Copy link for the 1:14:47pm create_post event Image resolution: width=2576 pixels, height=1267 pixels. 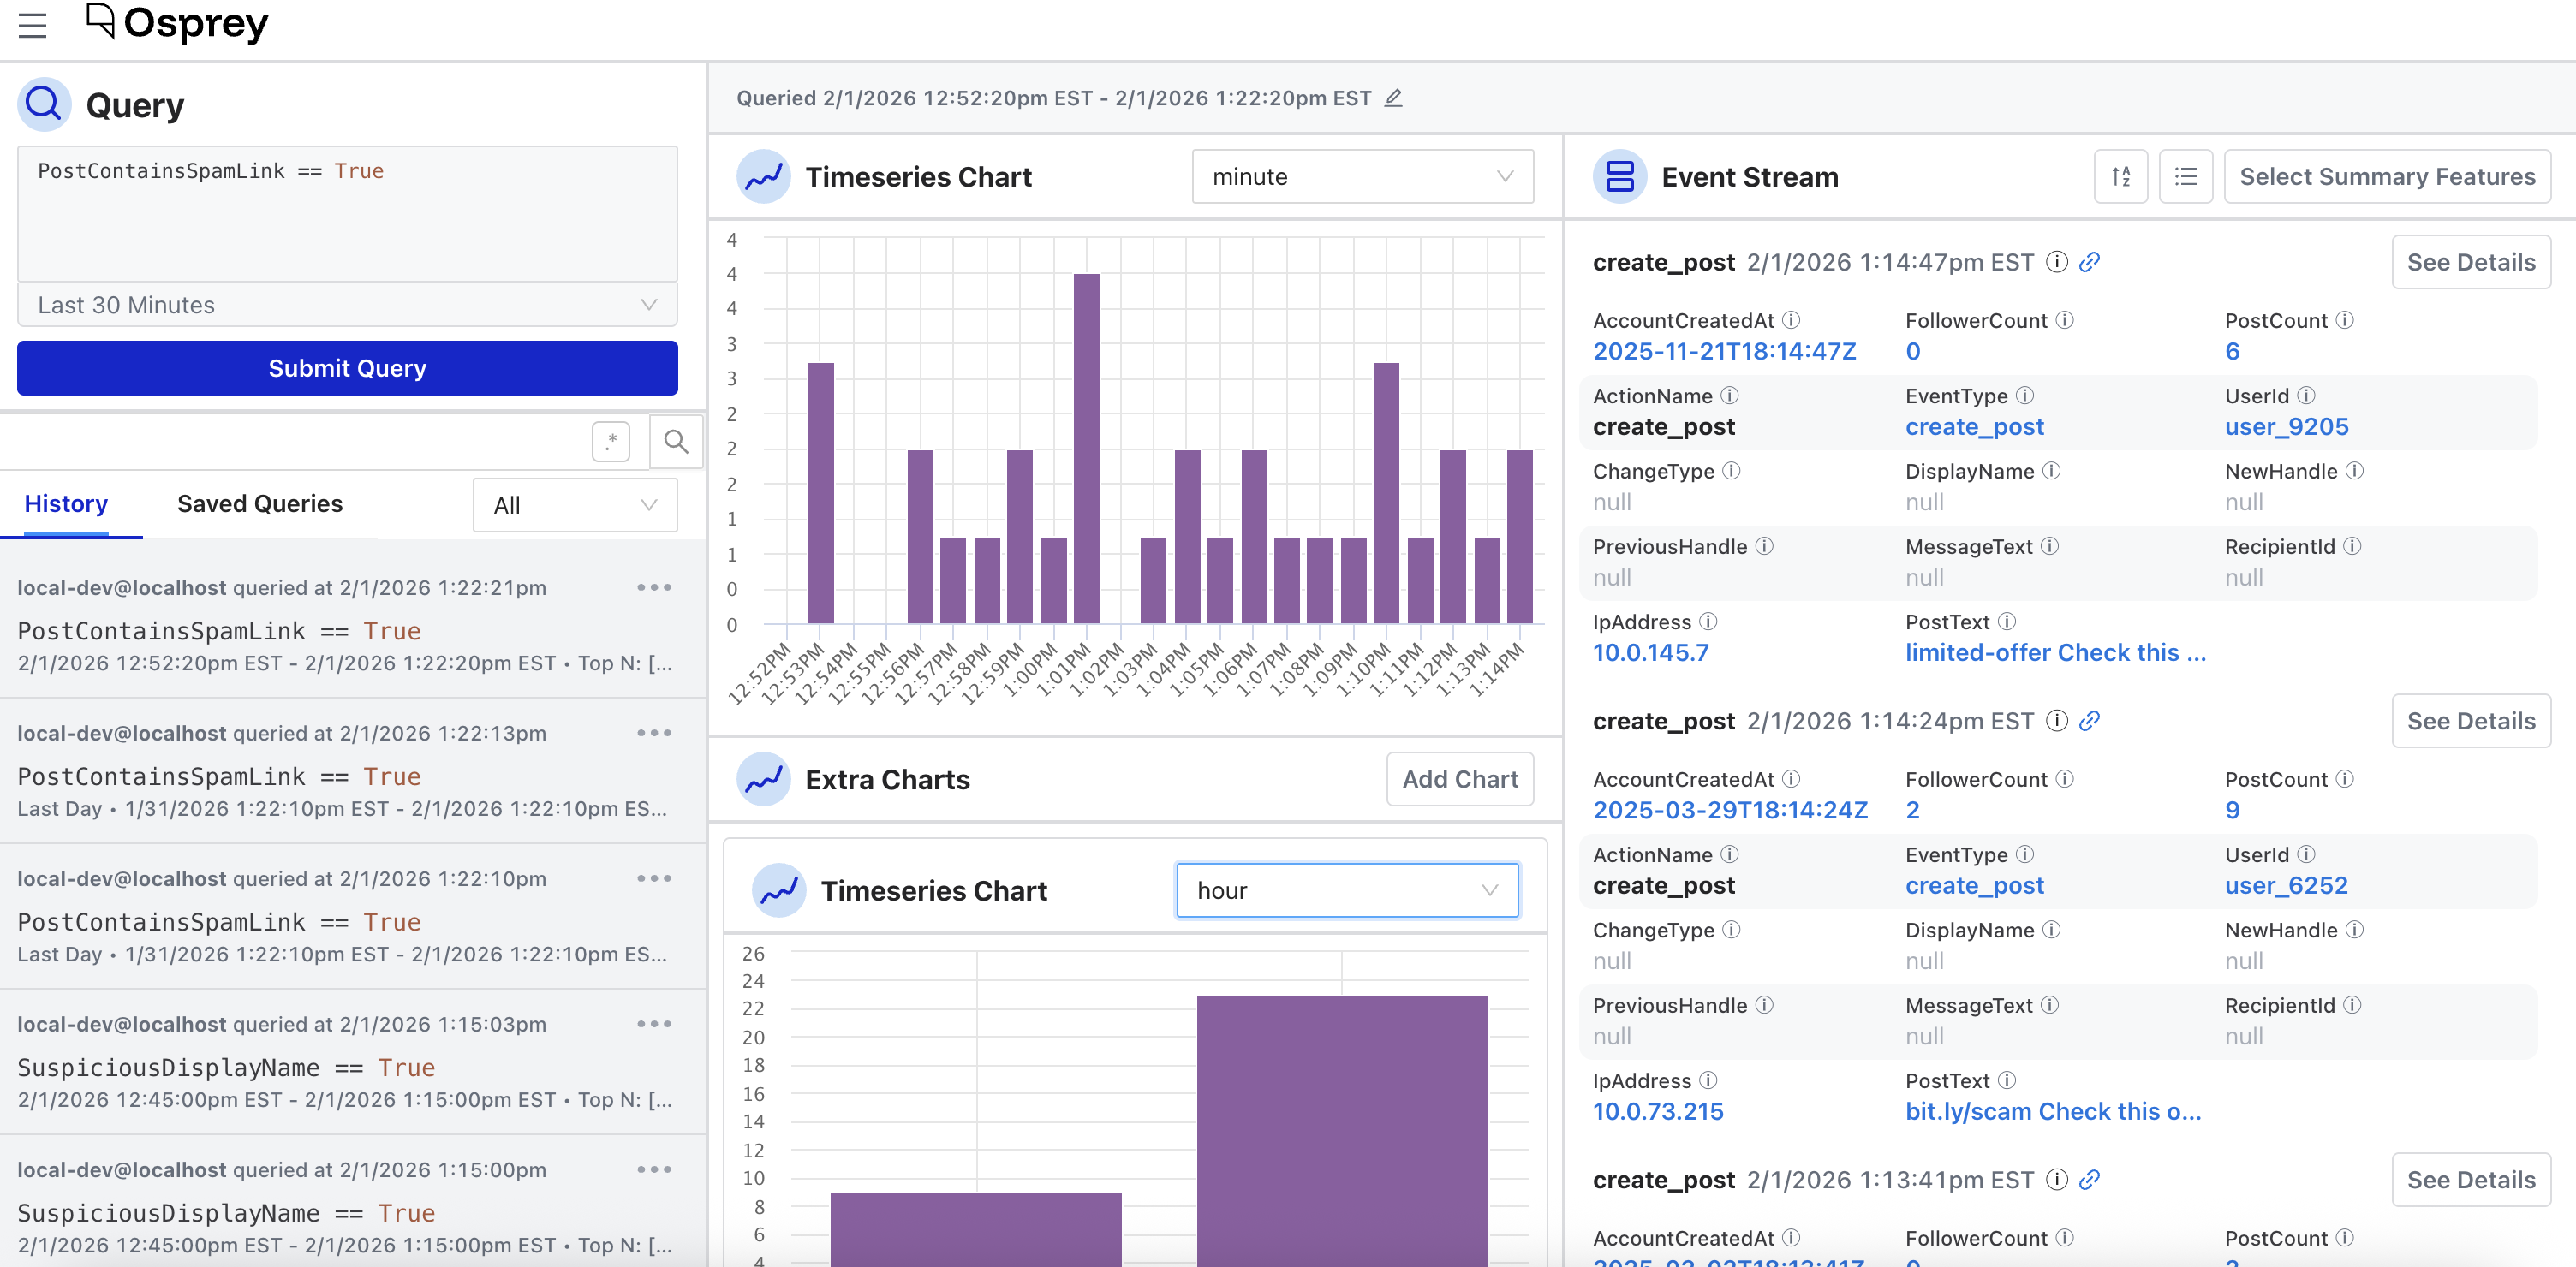(2089, 262)
